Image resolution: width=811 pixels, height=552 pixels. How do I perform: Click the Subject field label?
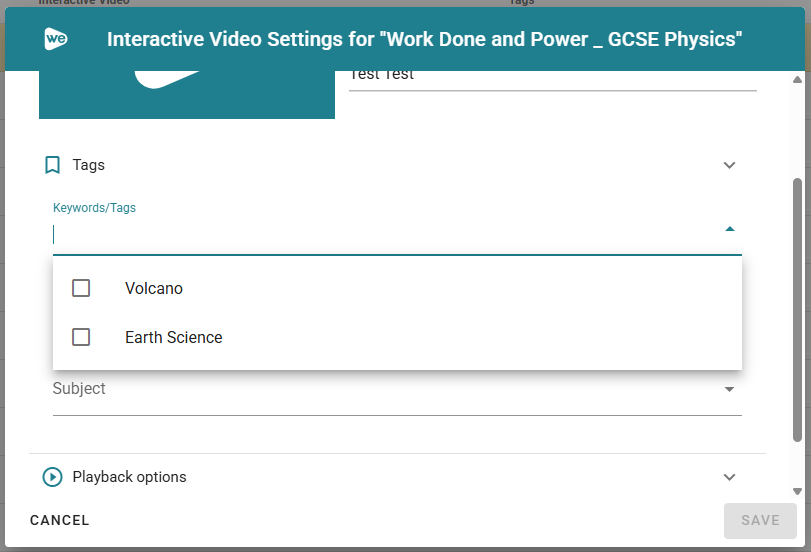click(x=79, y=389)
